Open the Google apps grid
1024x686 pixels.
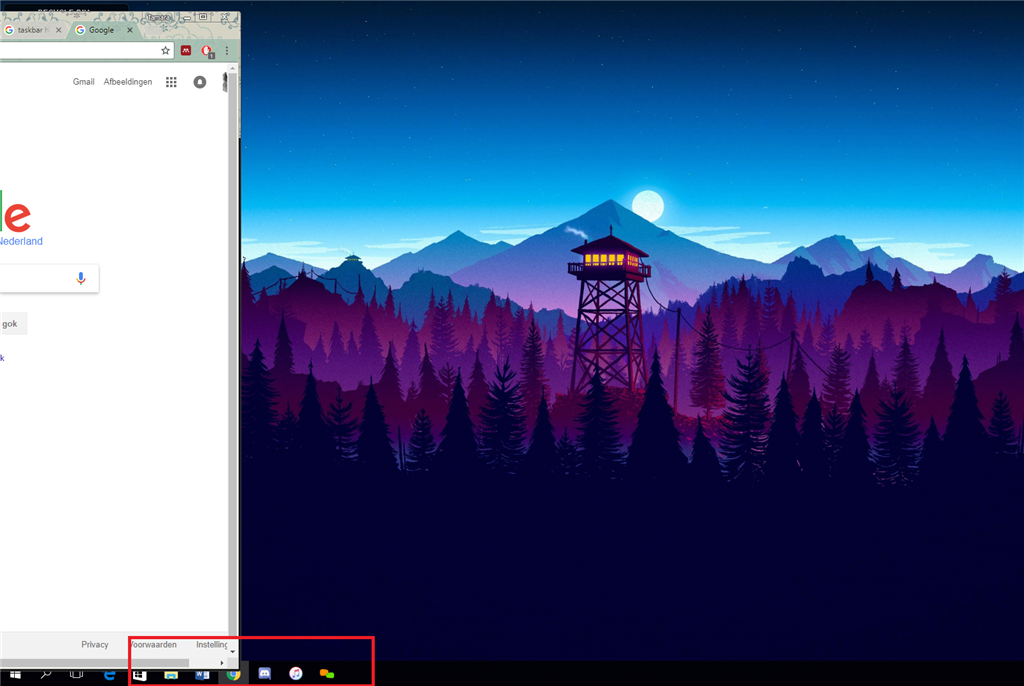pyautogui.click(x=170, y=82)
